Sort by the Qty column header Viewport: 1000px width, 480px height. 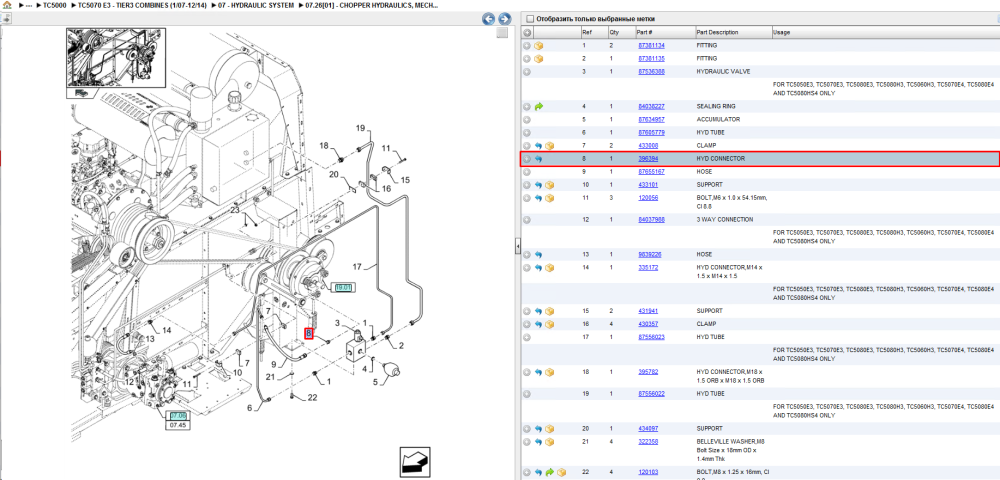pyautogui.click(x=614, y=33)
